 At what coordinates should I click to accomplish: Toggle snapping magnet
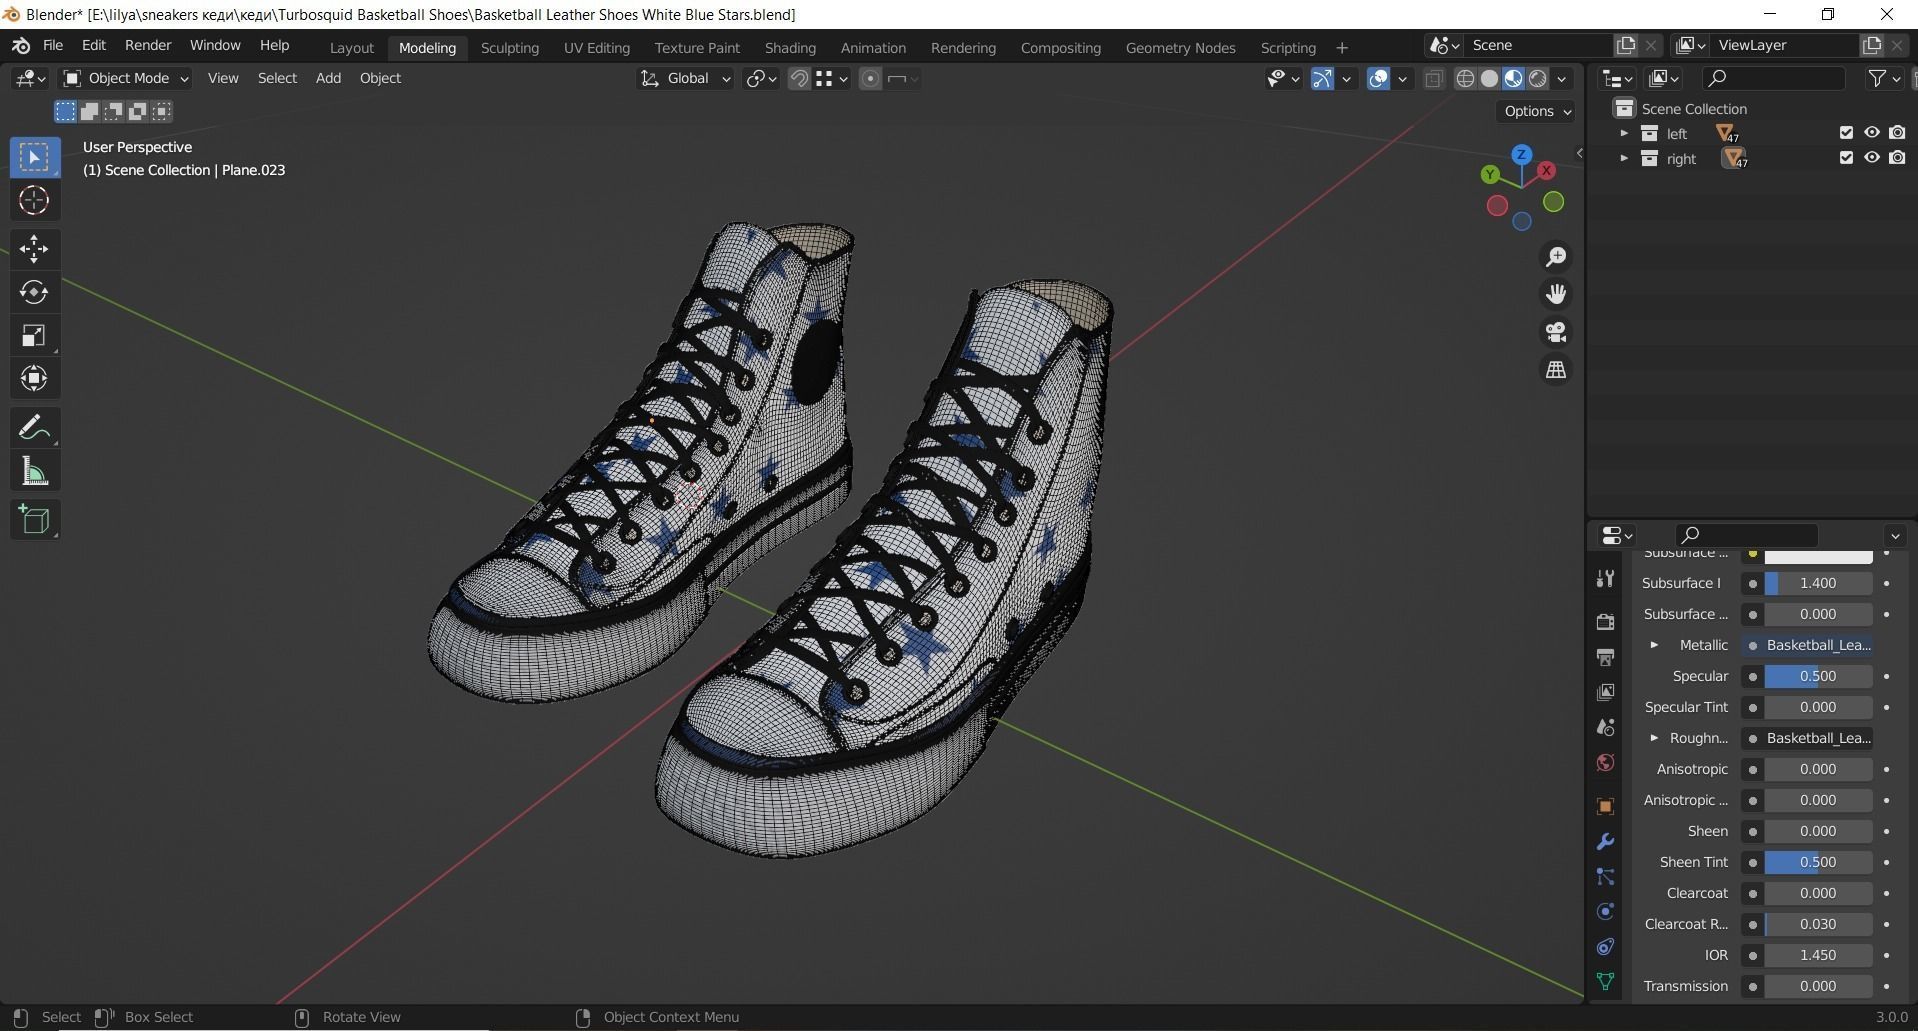click(x=799, y=79)
